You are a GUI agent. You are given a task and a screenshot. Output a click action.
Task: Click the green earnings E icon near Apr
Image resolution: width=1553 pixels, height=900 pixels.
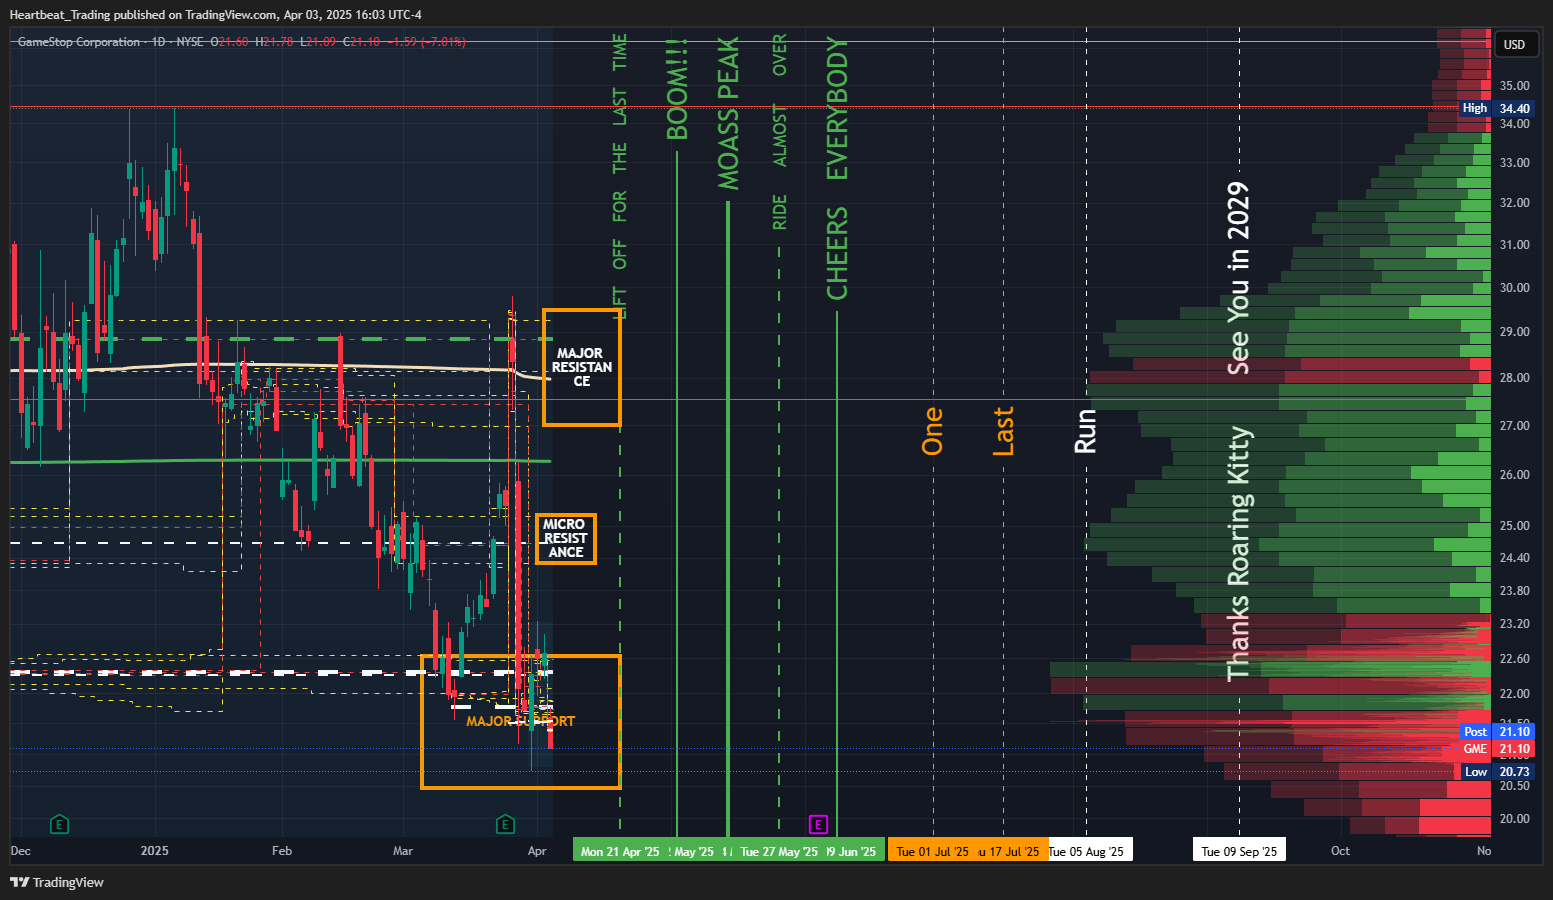point(505,825)
